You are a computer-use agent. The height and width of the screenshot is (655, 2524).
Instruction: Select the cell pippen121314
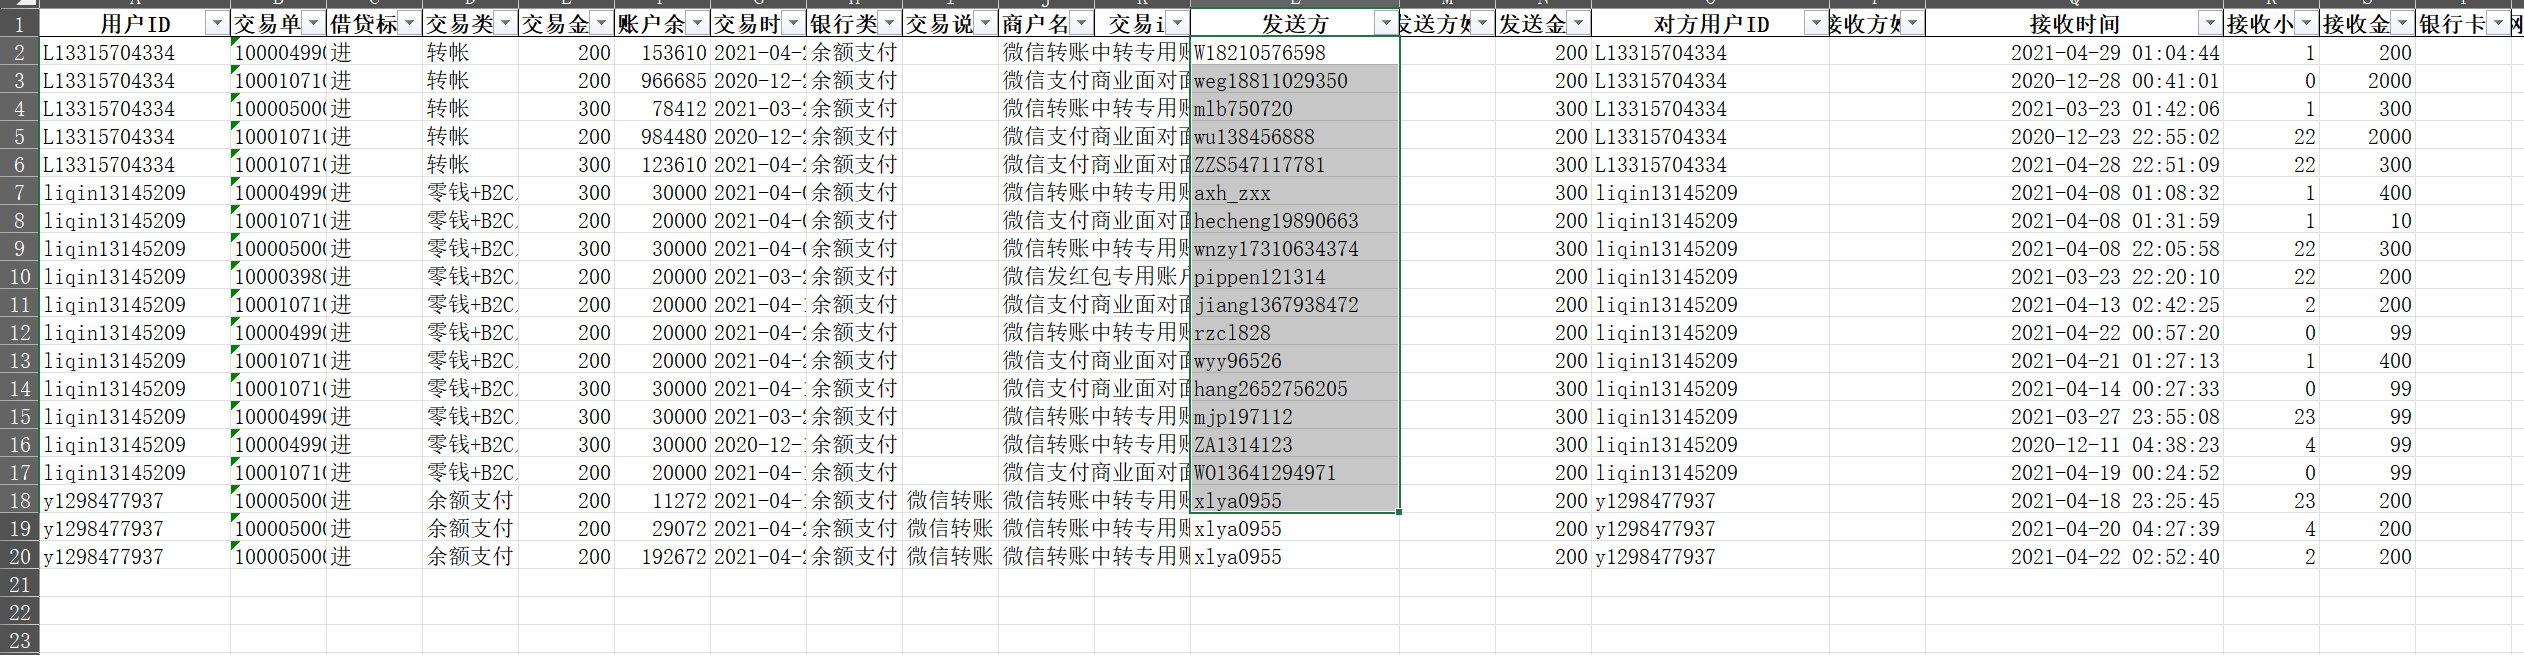pos(1294,277)
